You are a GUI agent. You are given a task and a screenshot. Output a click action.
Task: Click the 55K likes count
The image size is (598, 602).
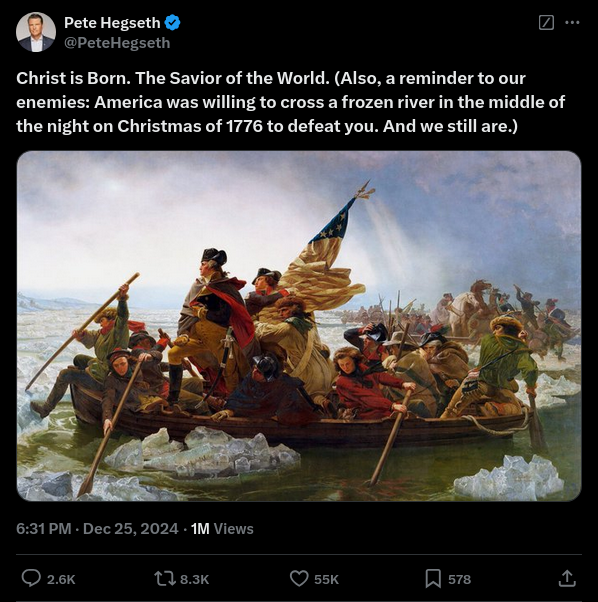326,579
